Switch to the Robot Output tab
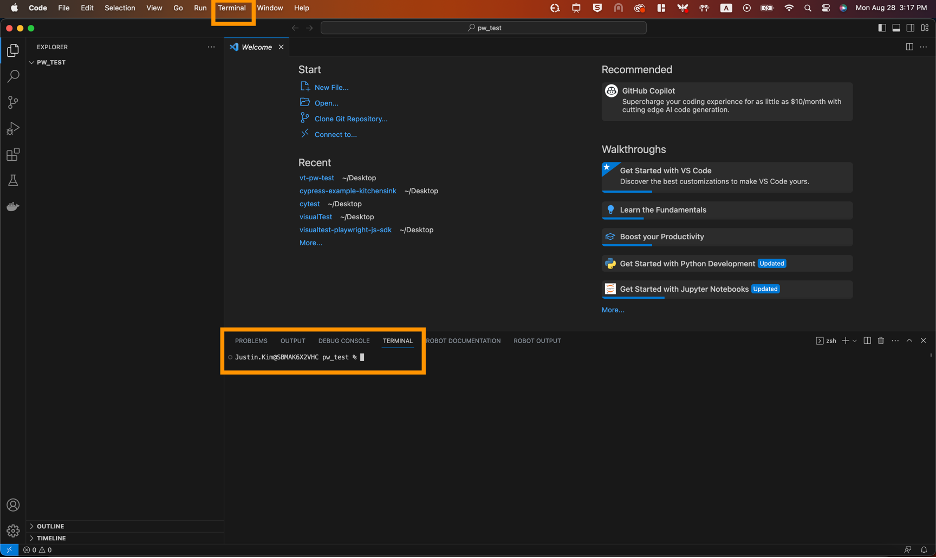This screenshot has width=936, height=558. pyautogui.click(x=537, y=341)
